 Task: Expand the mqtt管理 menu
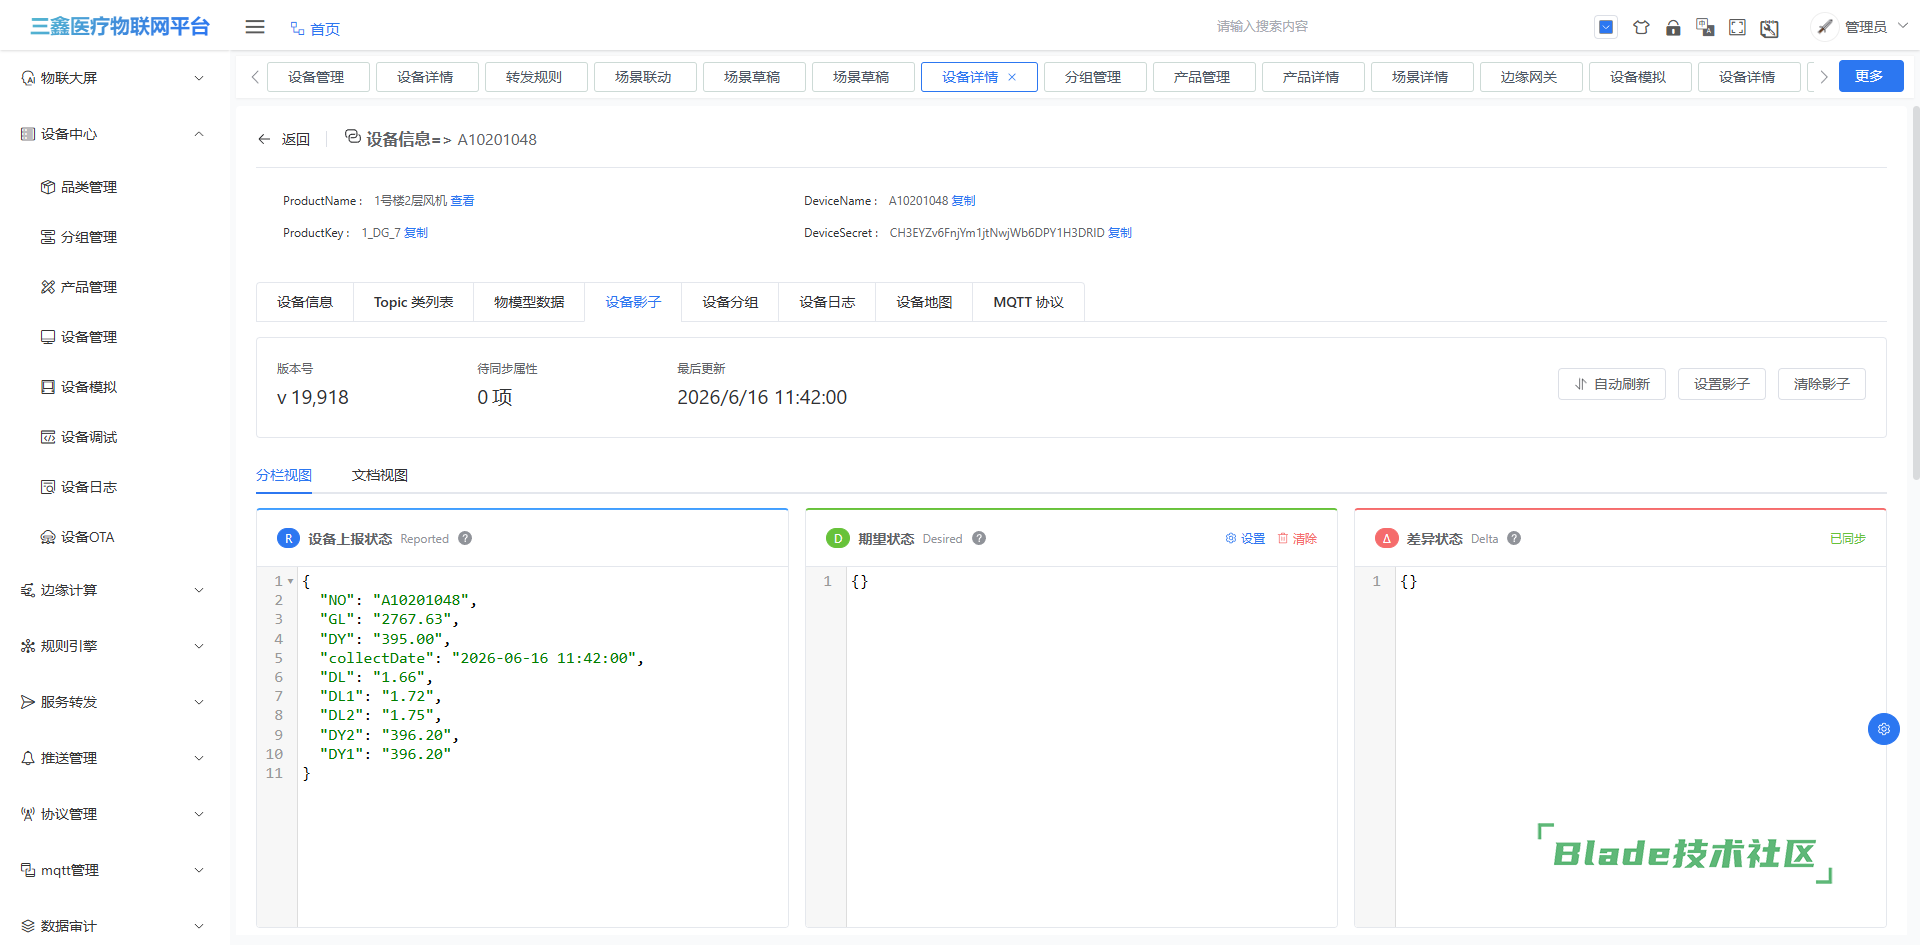pyautogui.click(x=113, y=870)
